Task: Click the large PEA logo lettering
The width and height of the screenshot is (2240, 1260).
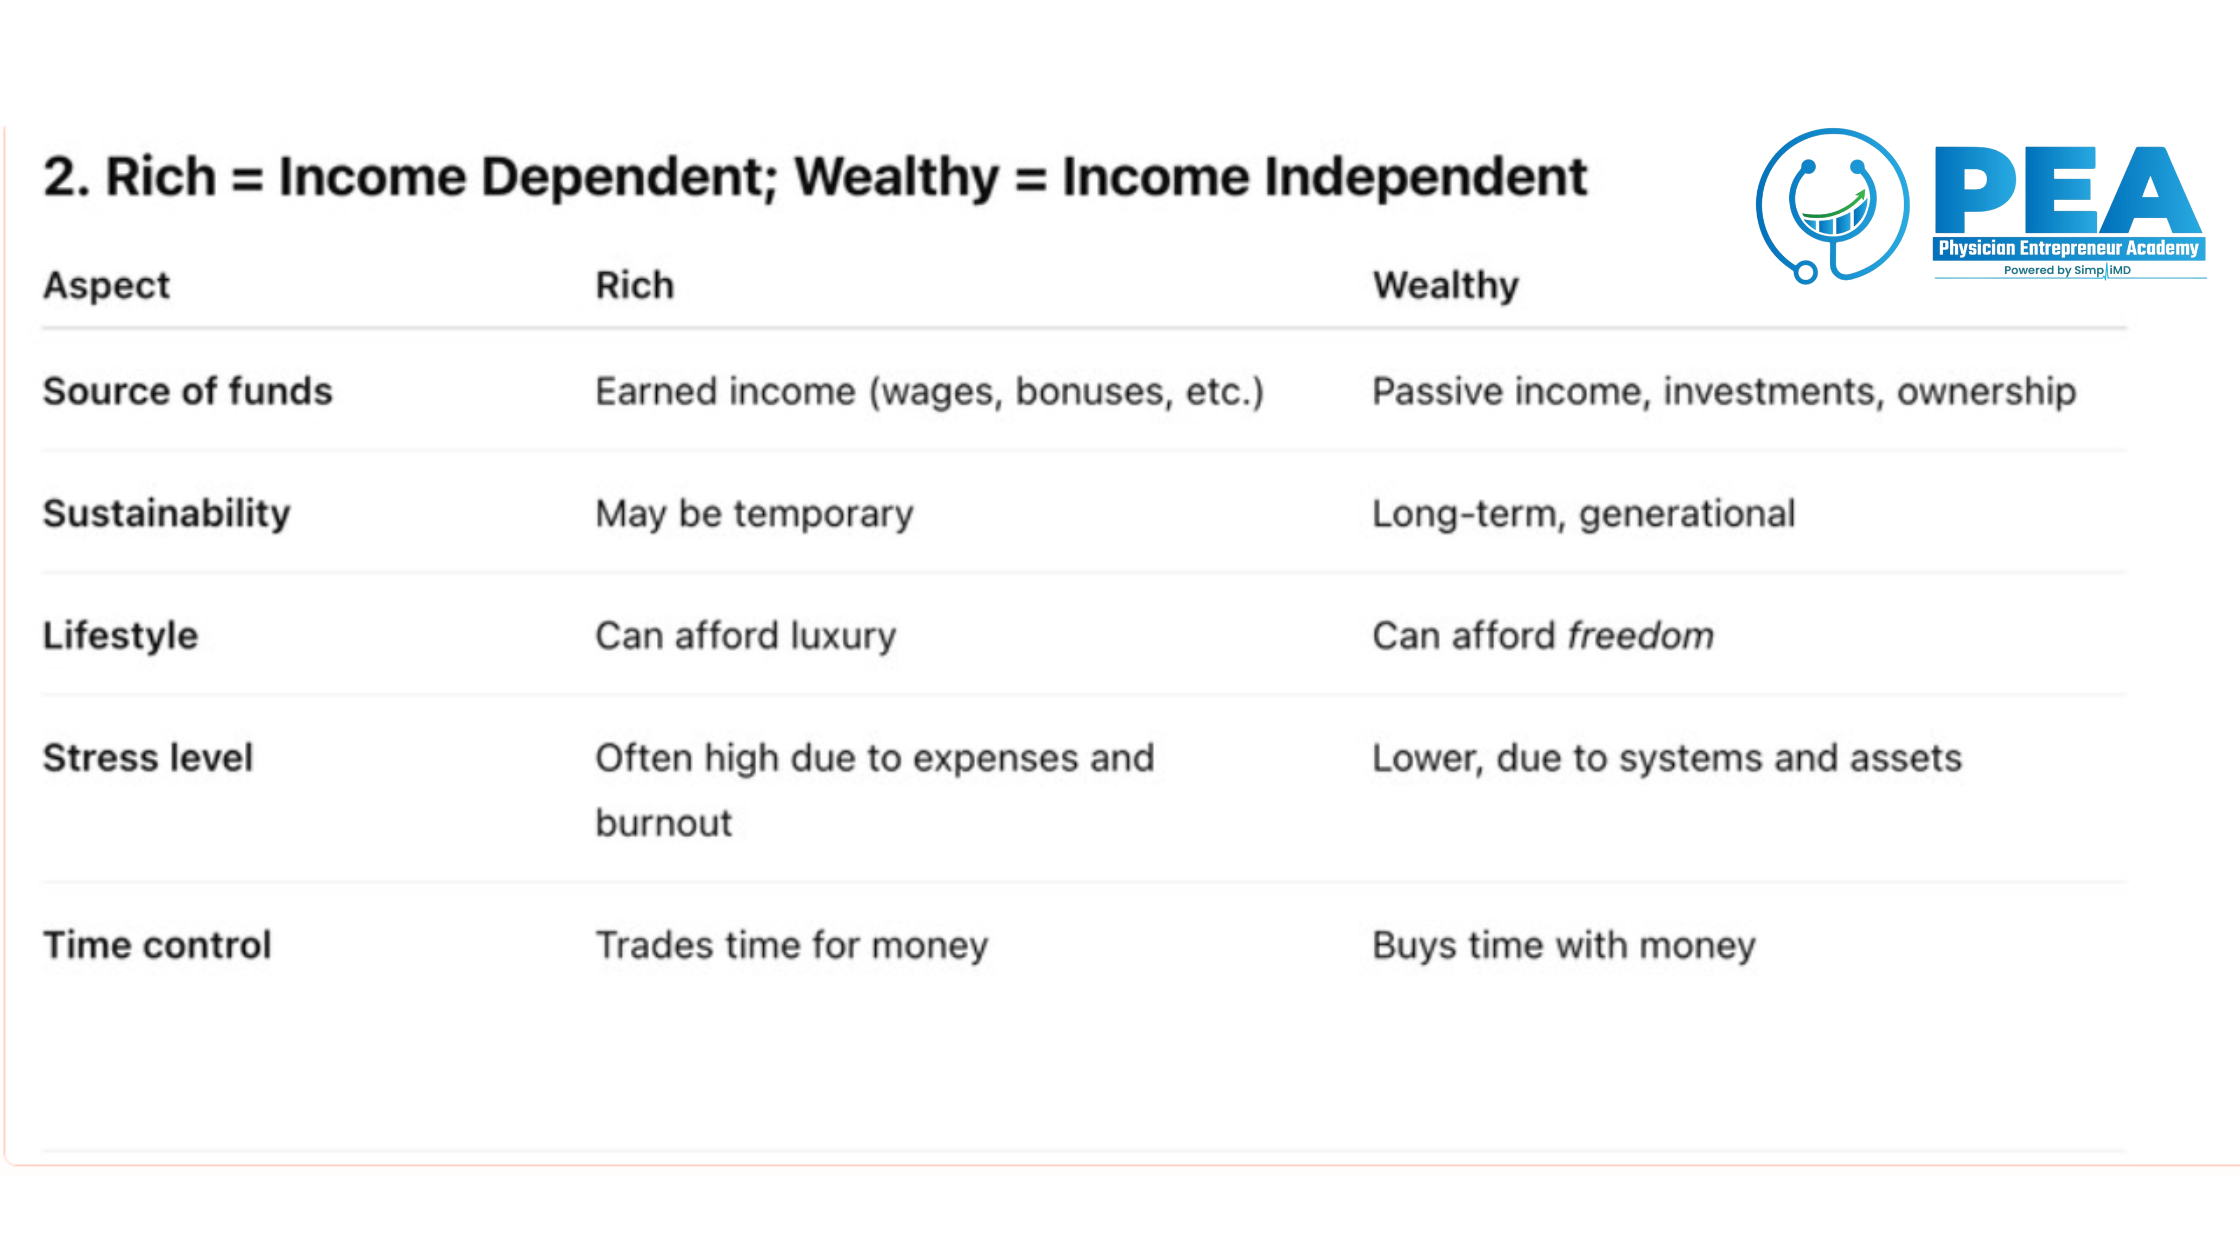Action: pos(2068,190)
